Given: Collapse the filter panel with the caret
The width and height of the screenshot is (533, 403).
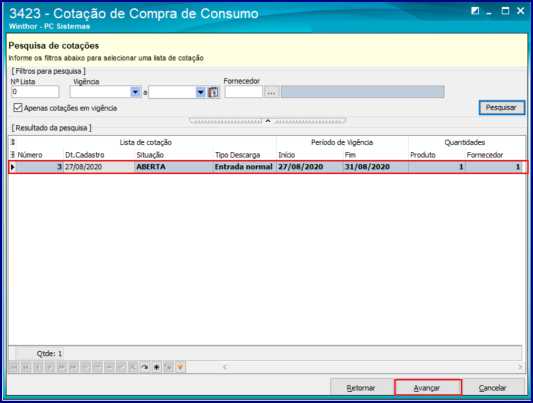Looking at the screenshot, I should 268,121.
